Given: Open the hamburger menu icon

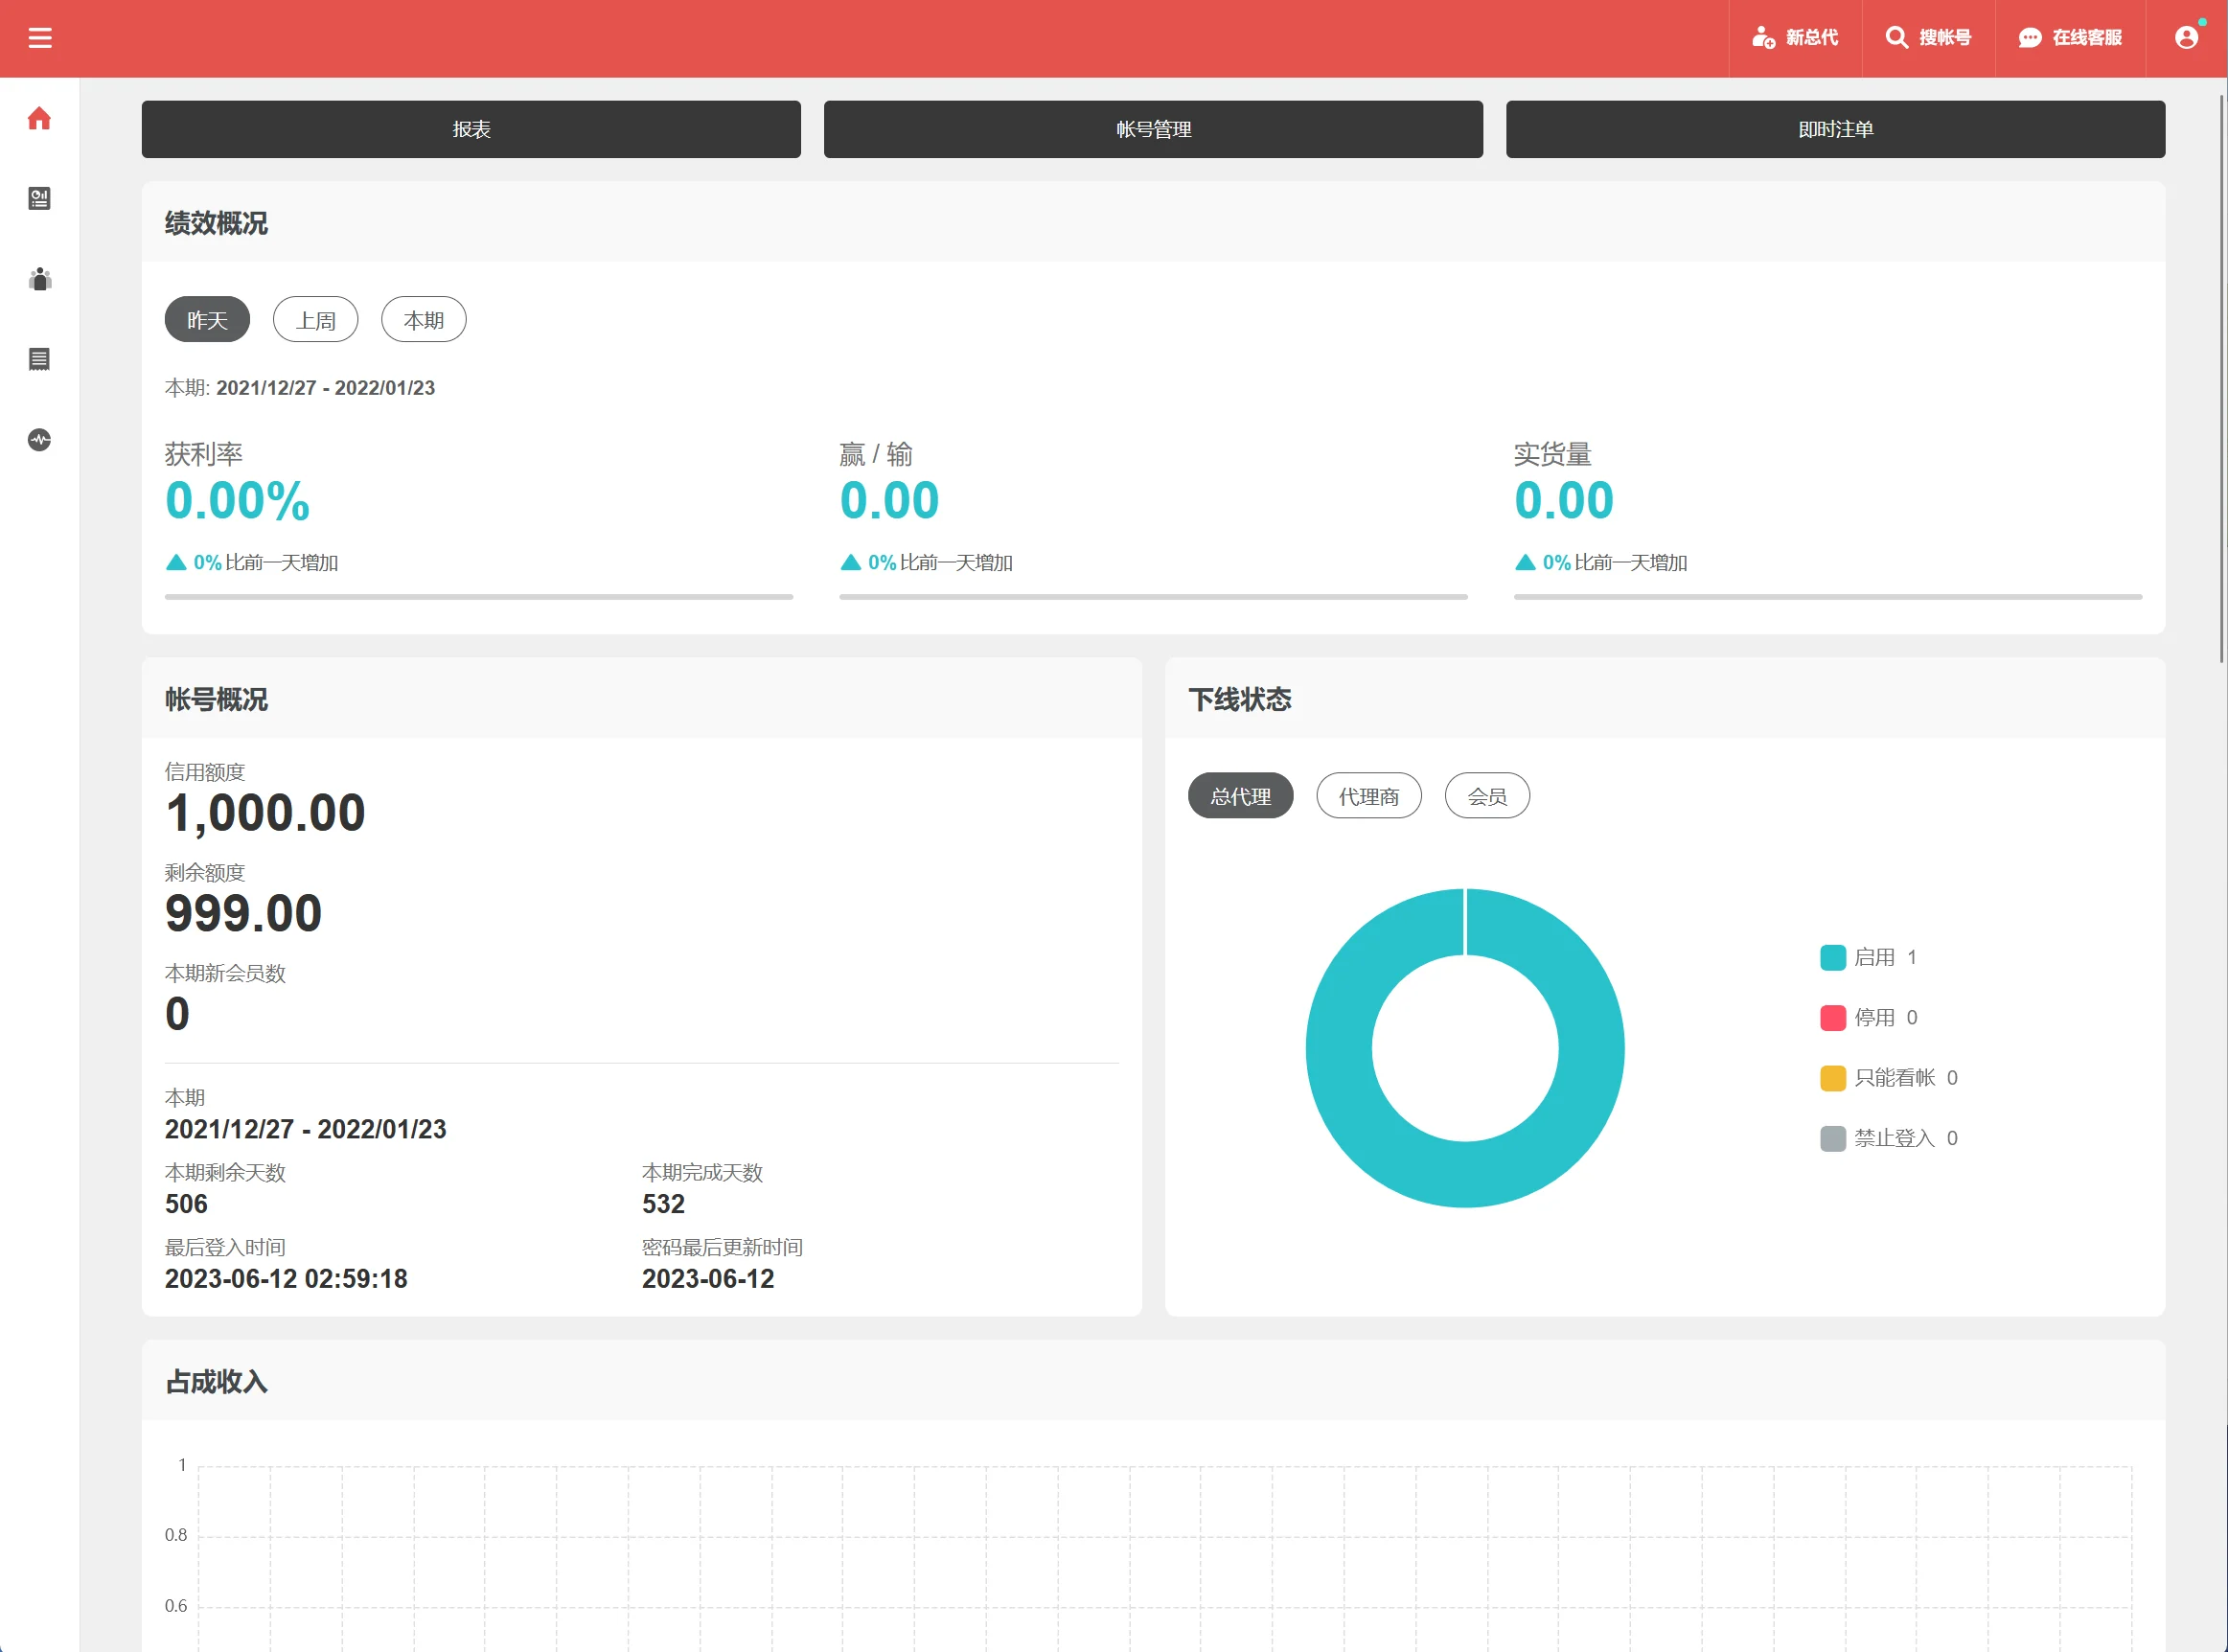Looking at the screenshot, I should 40,38.
